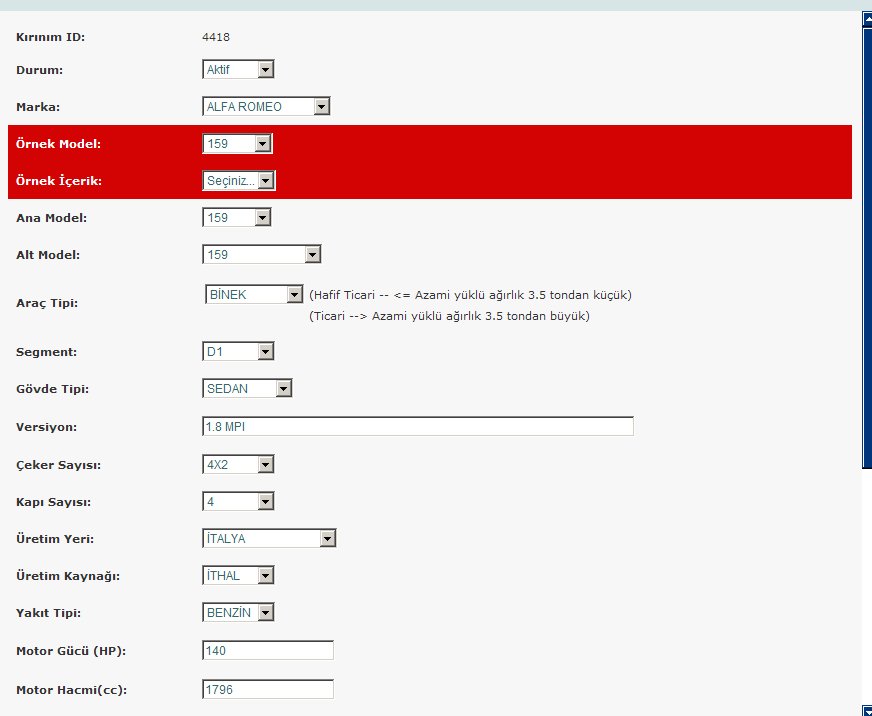Click the Segment label
Viewport: 872px width, 716px height.
[47, 352]
